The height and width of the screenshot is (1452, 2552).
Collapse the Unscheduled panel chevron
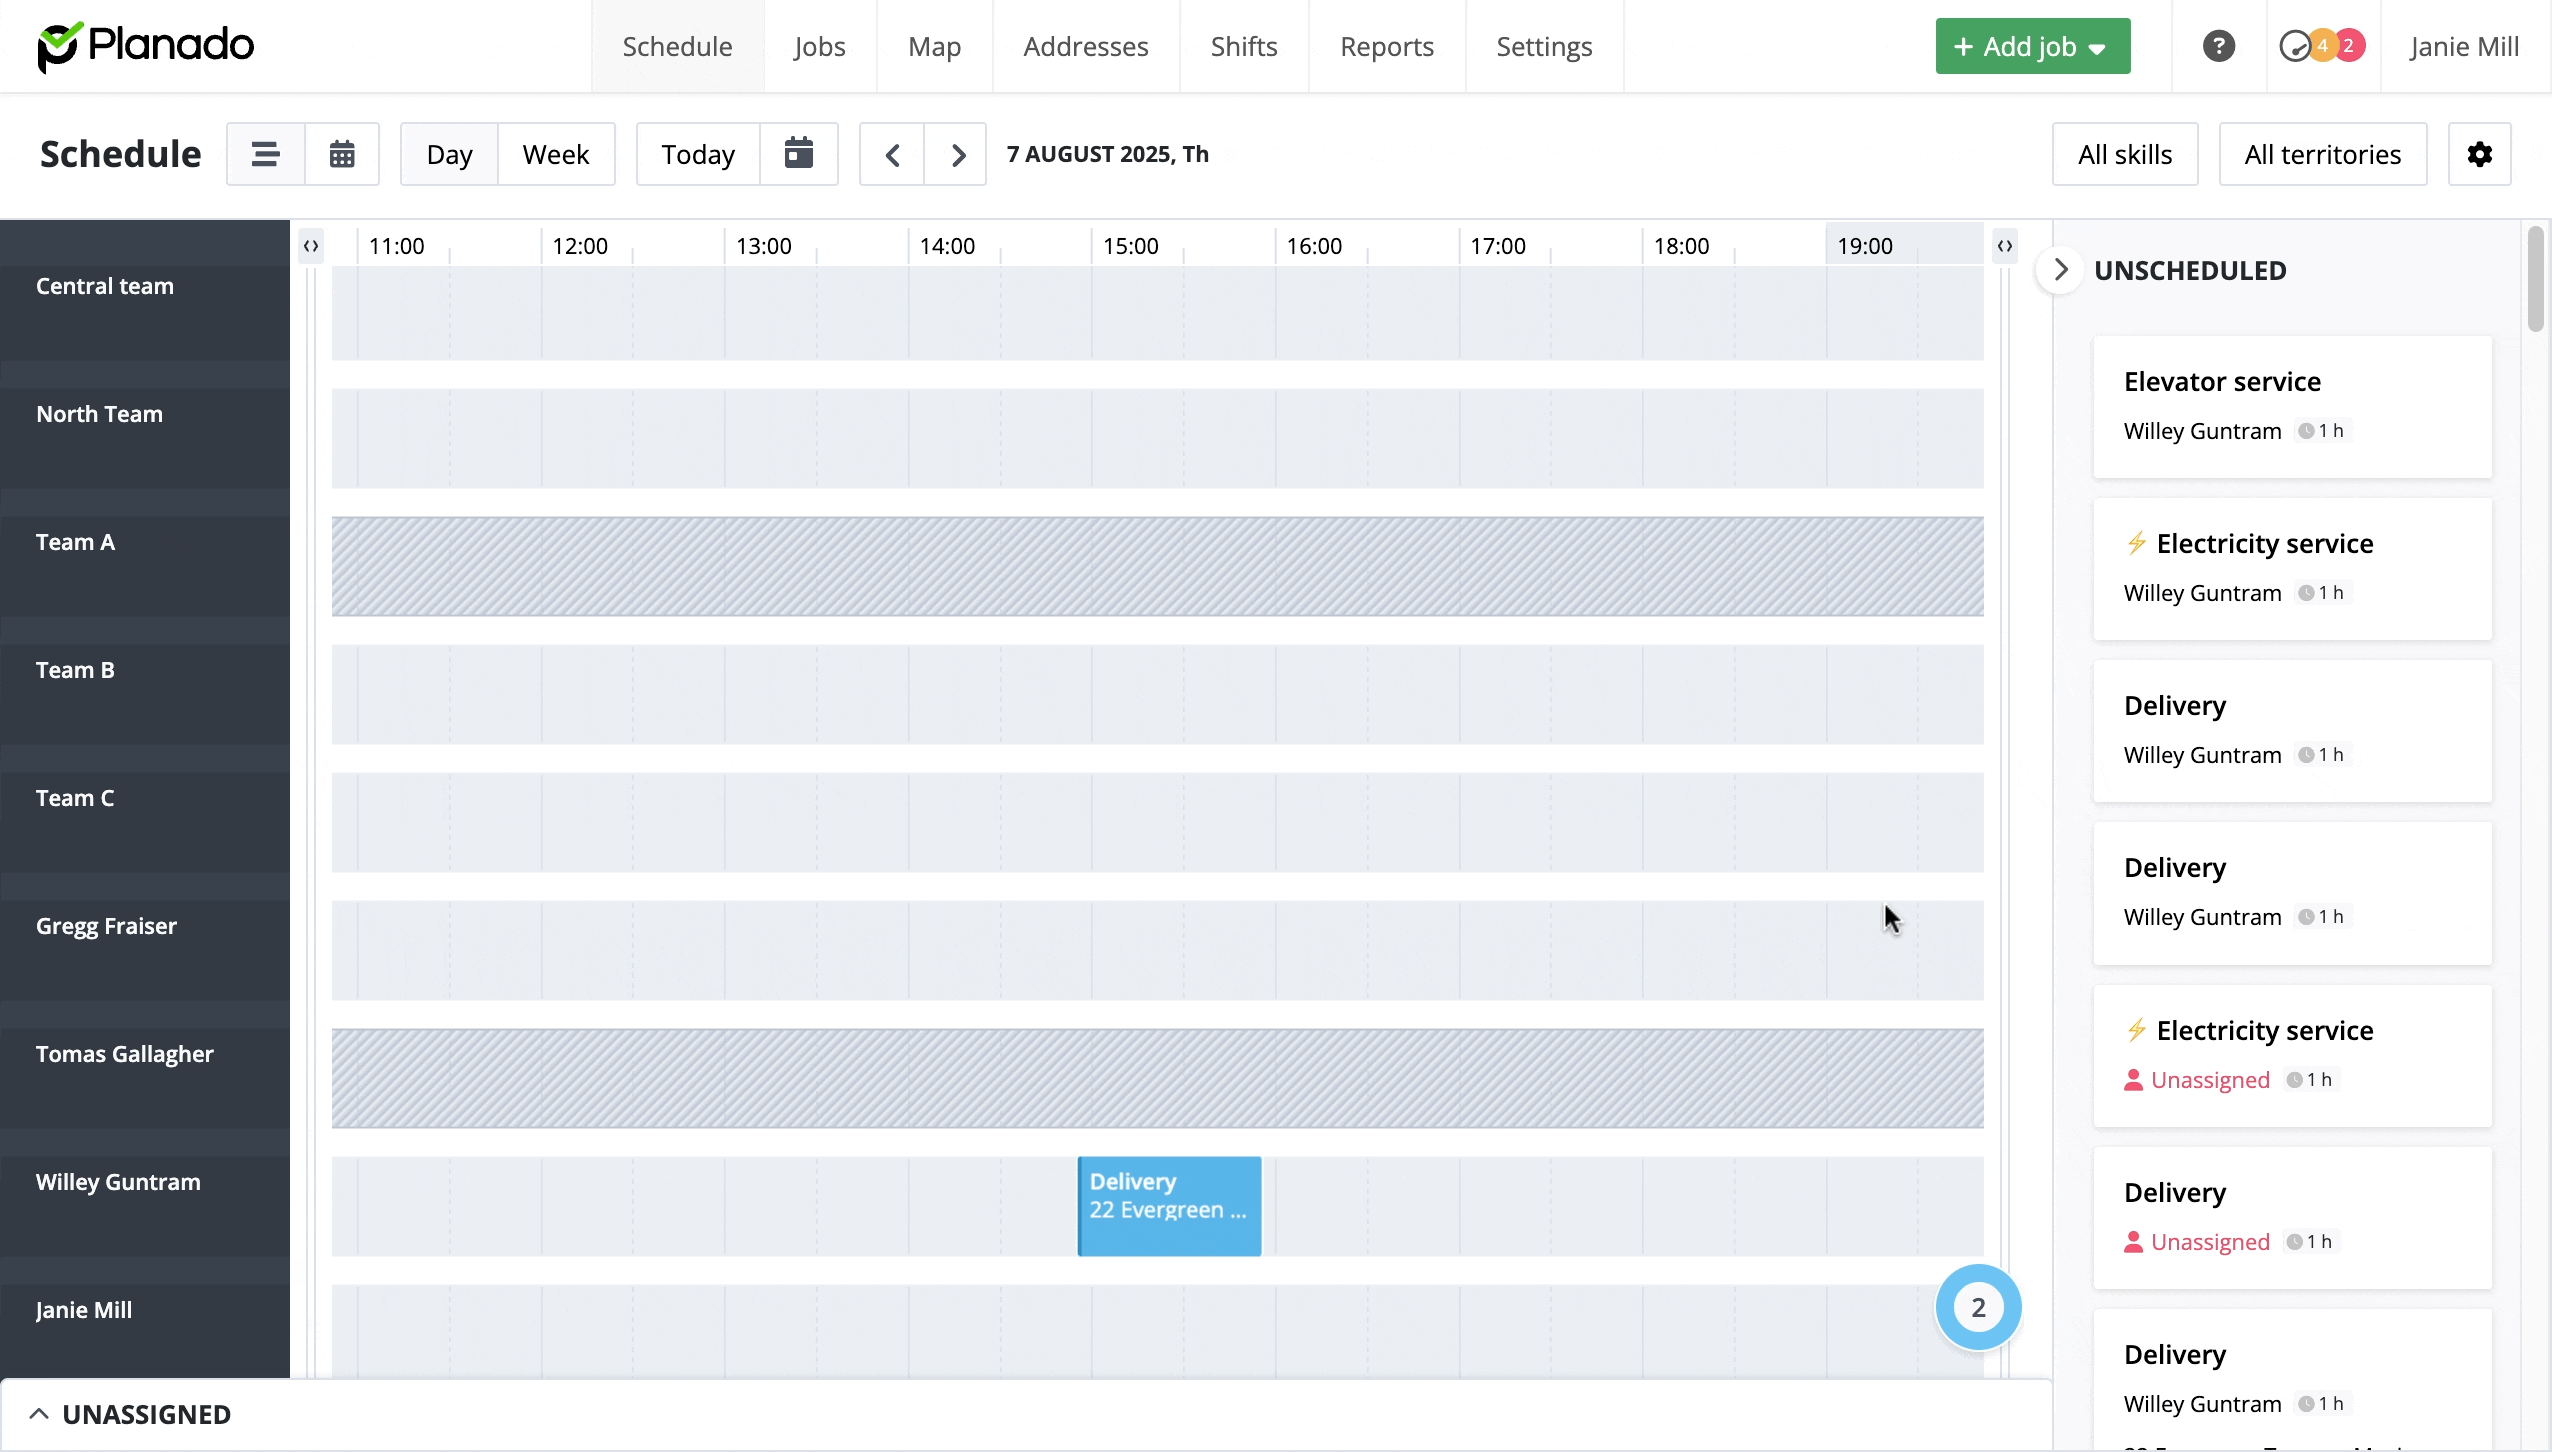2060,270
